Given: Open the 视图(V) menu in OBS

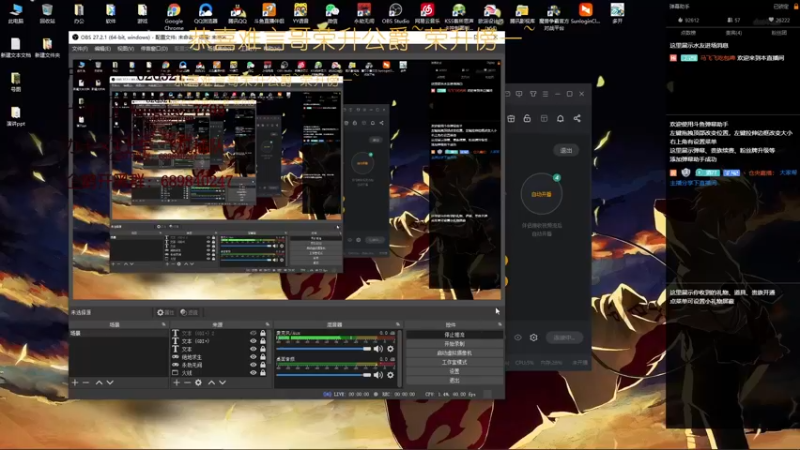Looking at the screenshot, I should pos(126,48).
